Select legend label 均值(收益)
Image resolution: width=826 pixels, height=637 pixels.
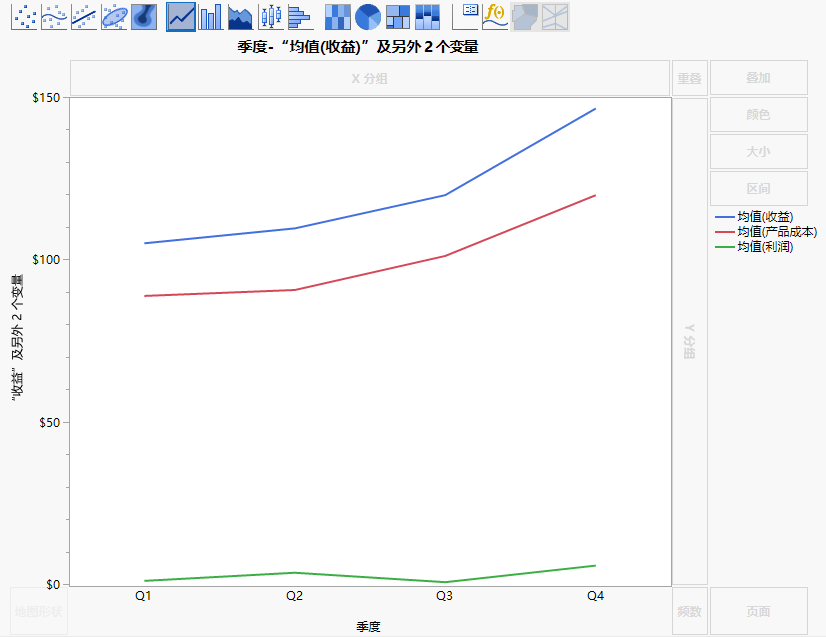click(765, 217)
